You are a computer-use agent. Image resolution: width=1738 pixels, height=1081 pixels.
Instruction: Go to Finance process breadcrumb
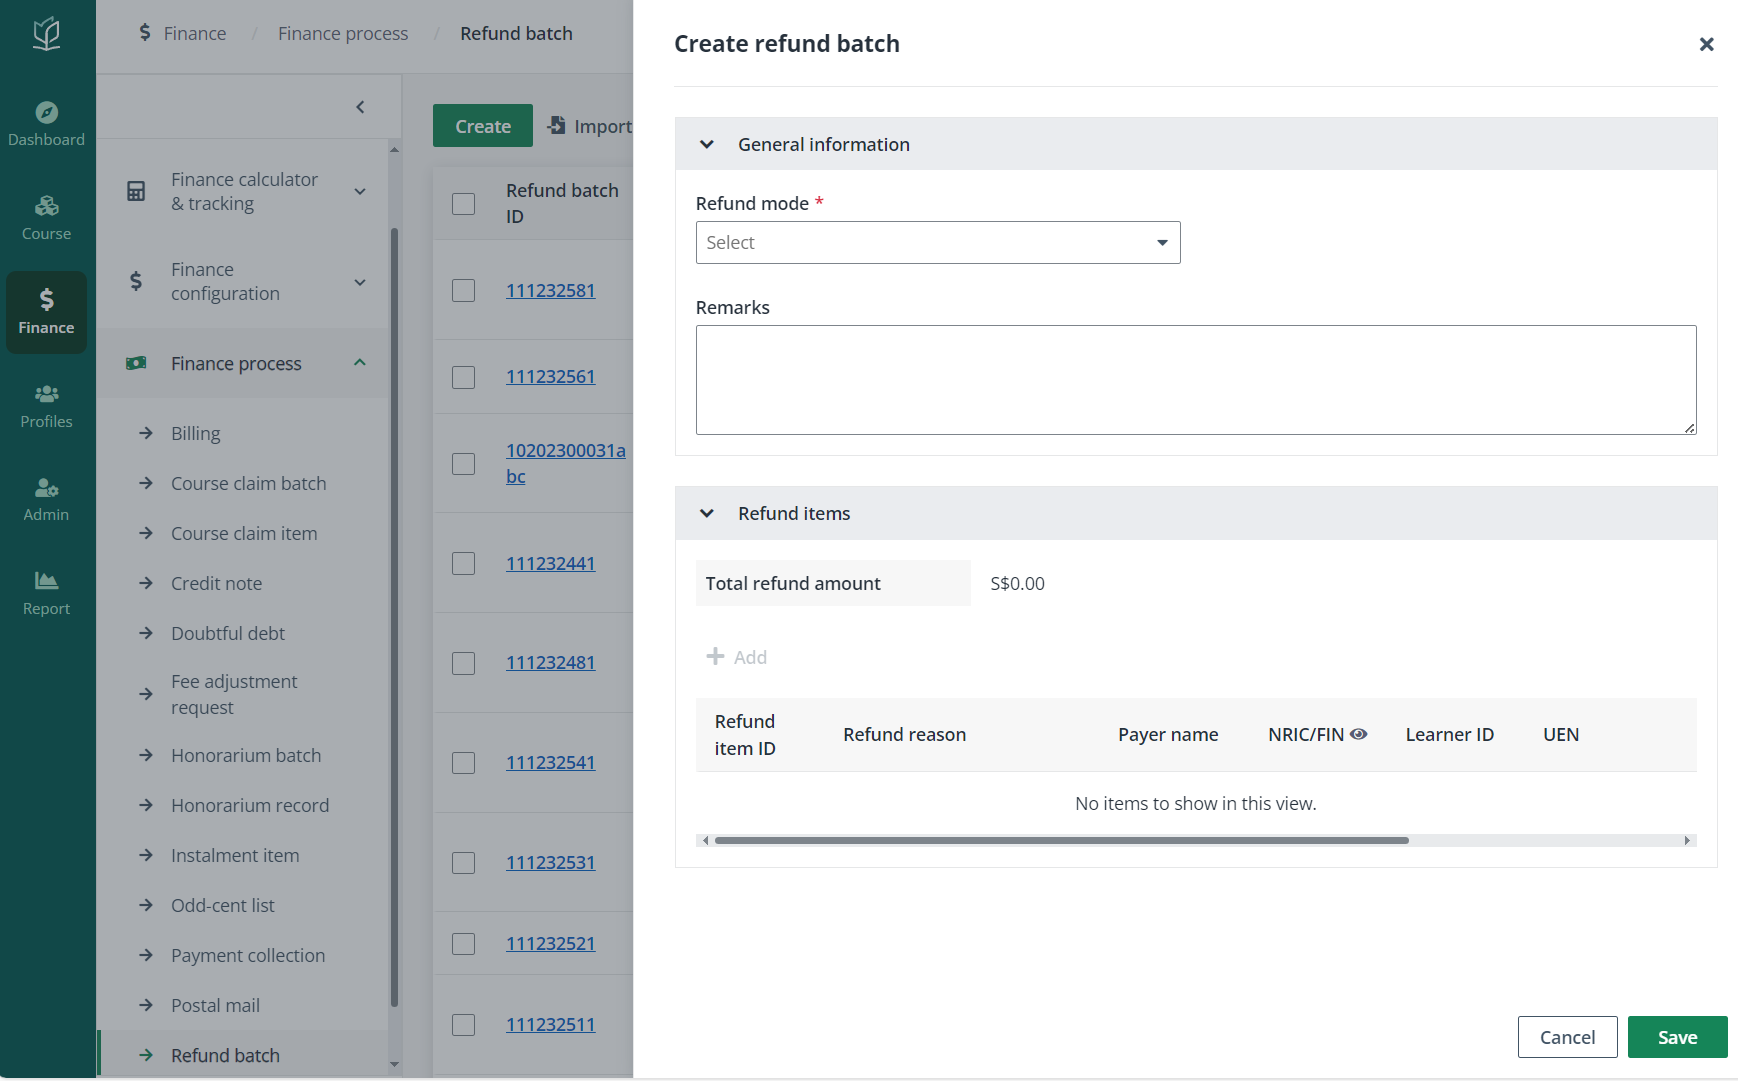point(343,33)
